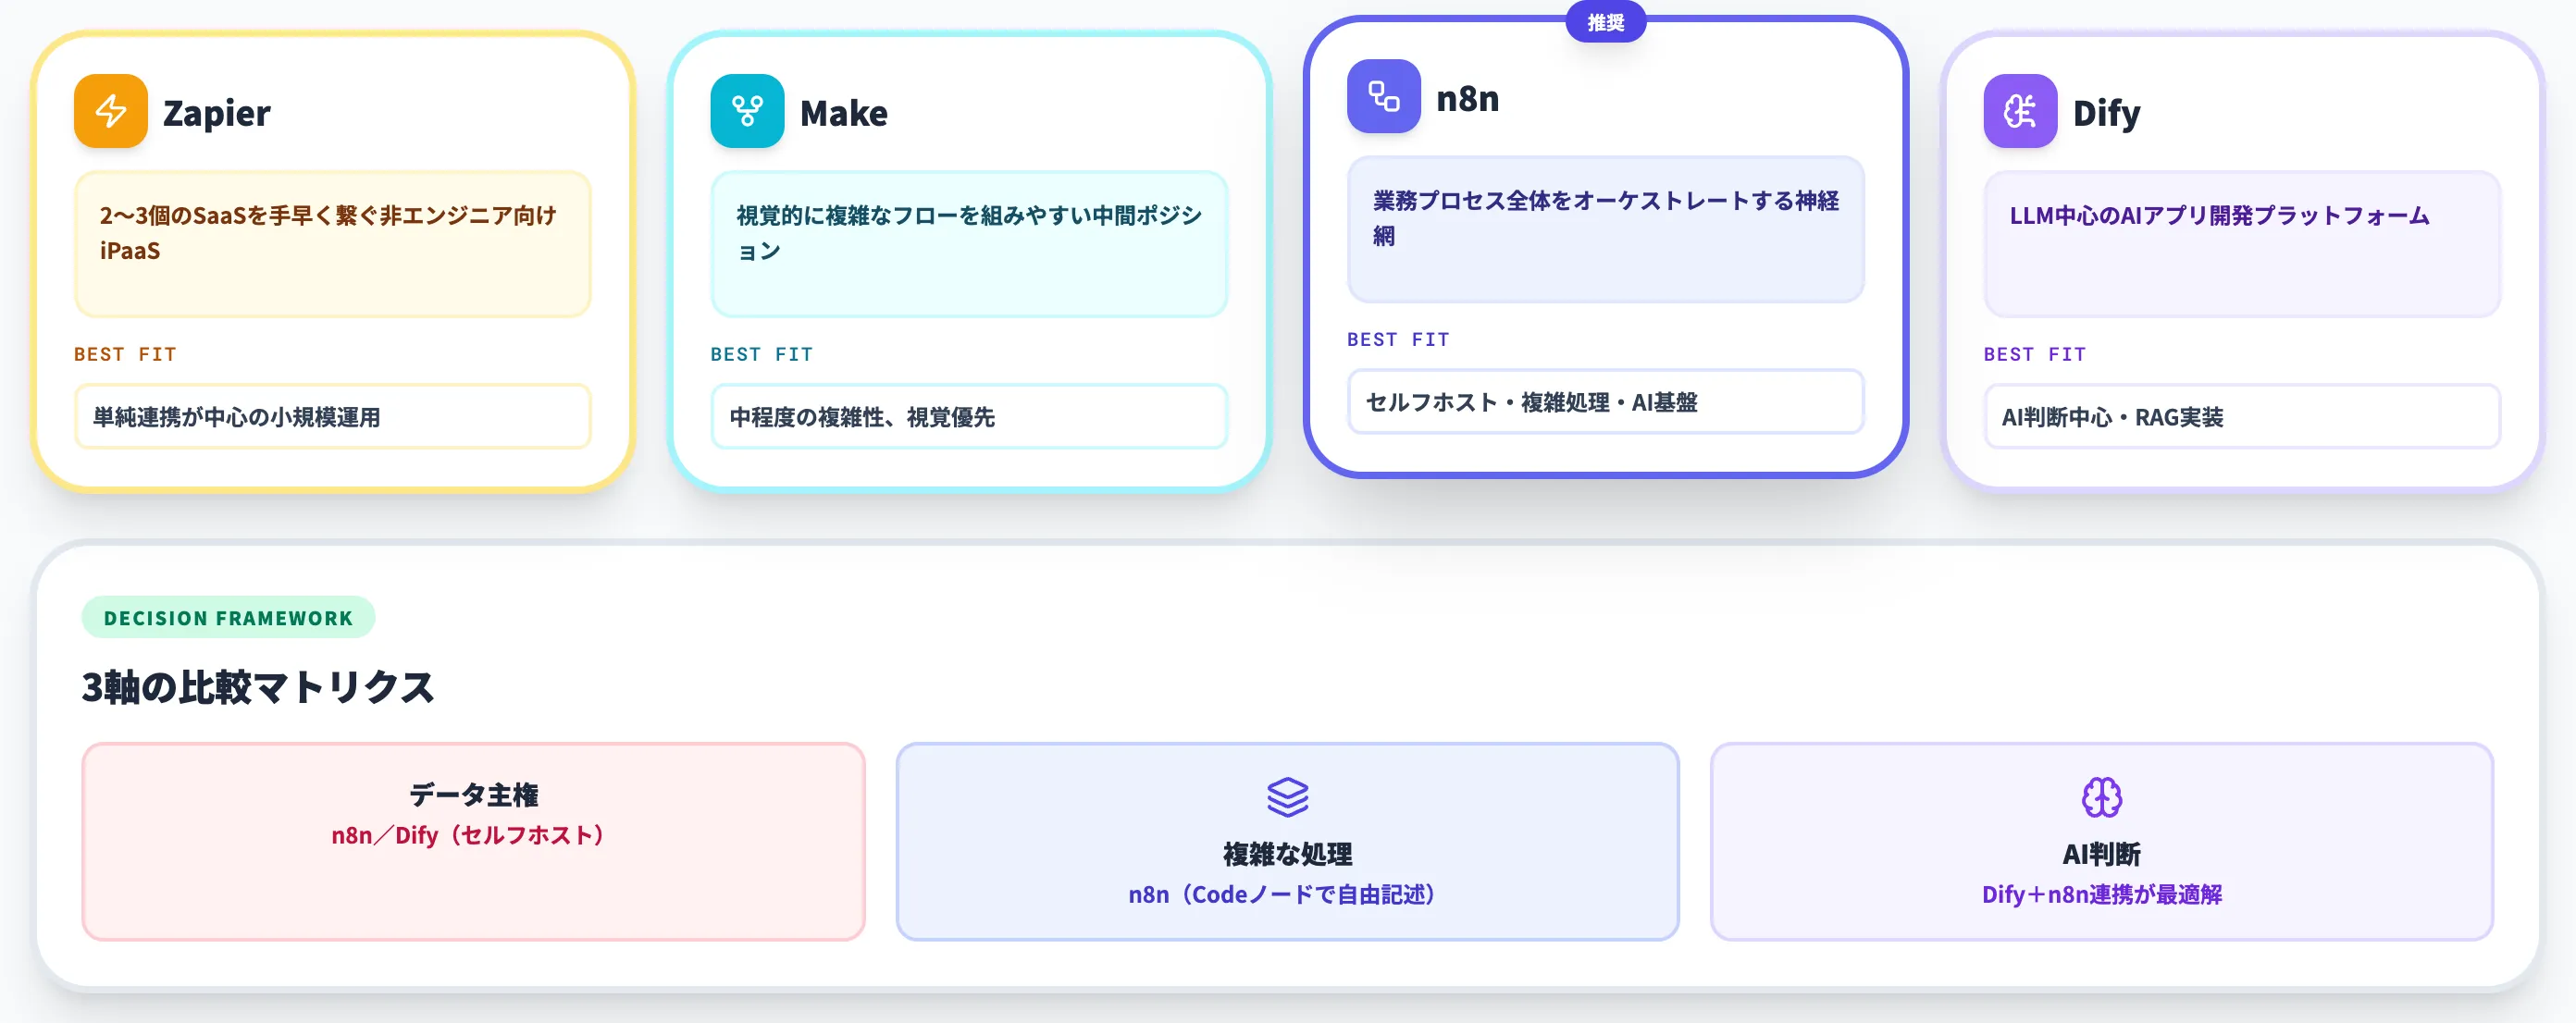2576x1023 pixels.
Task: Click the データ主権 heading
Action: point(473,795)
